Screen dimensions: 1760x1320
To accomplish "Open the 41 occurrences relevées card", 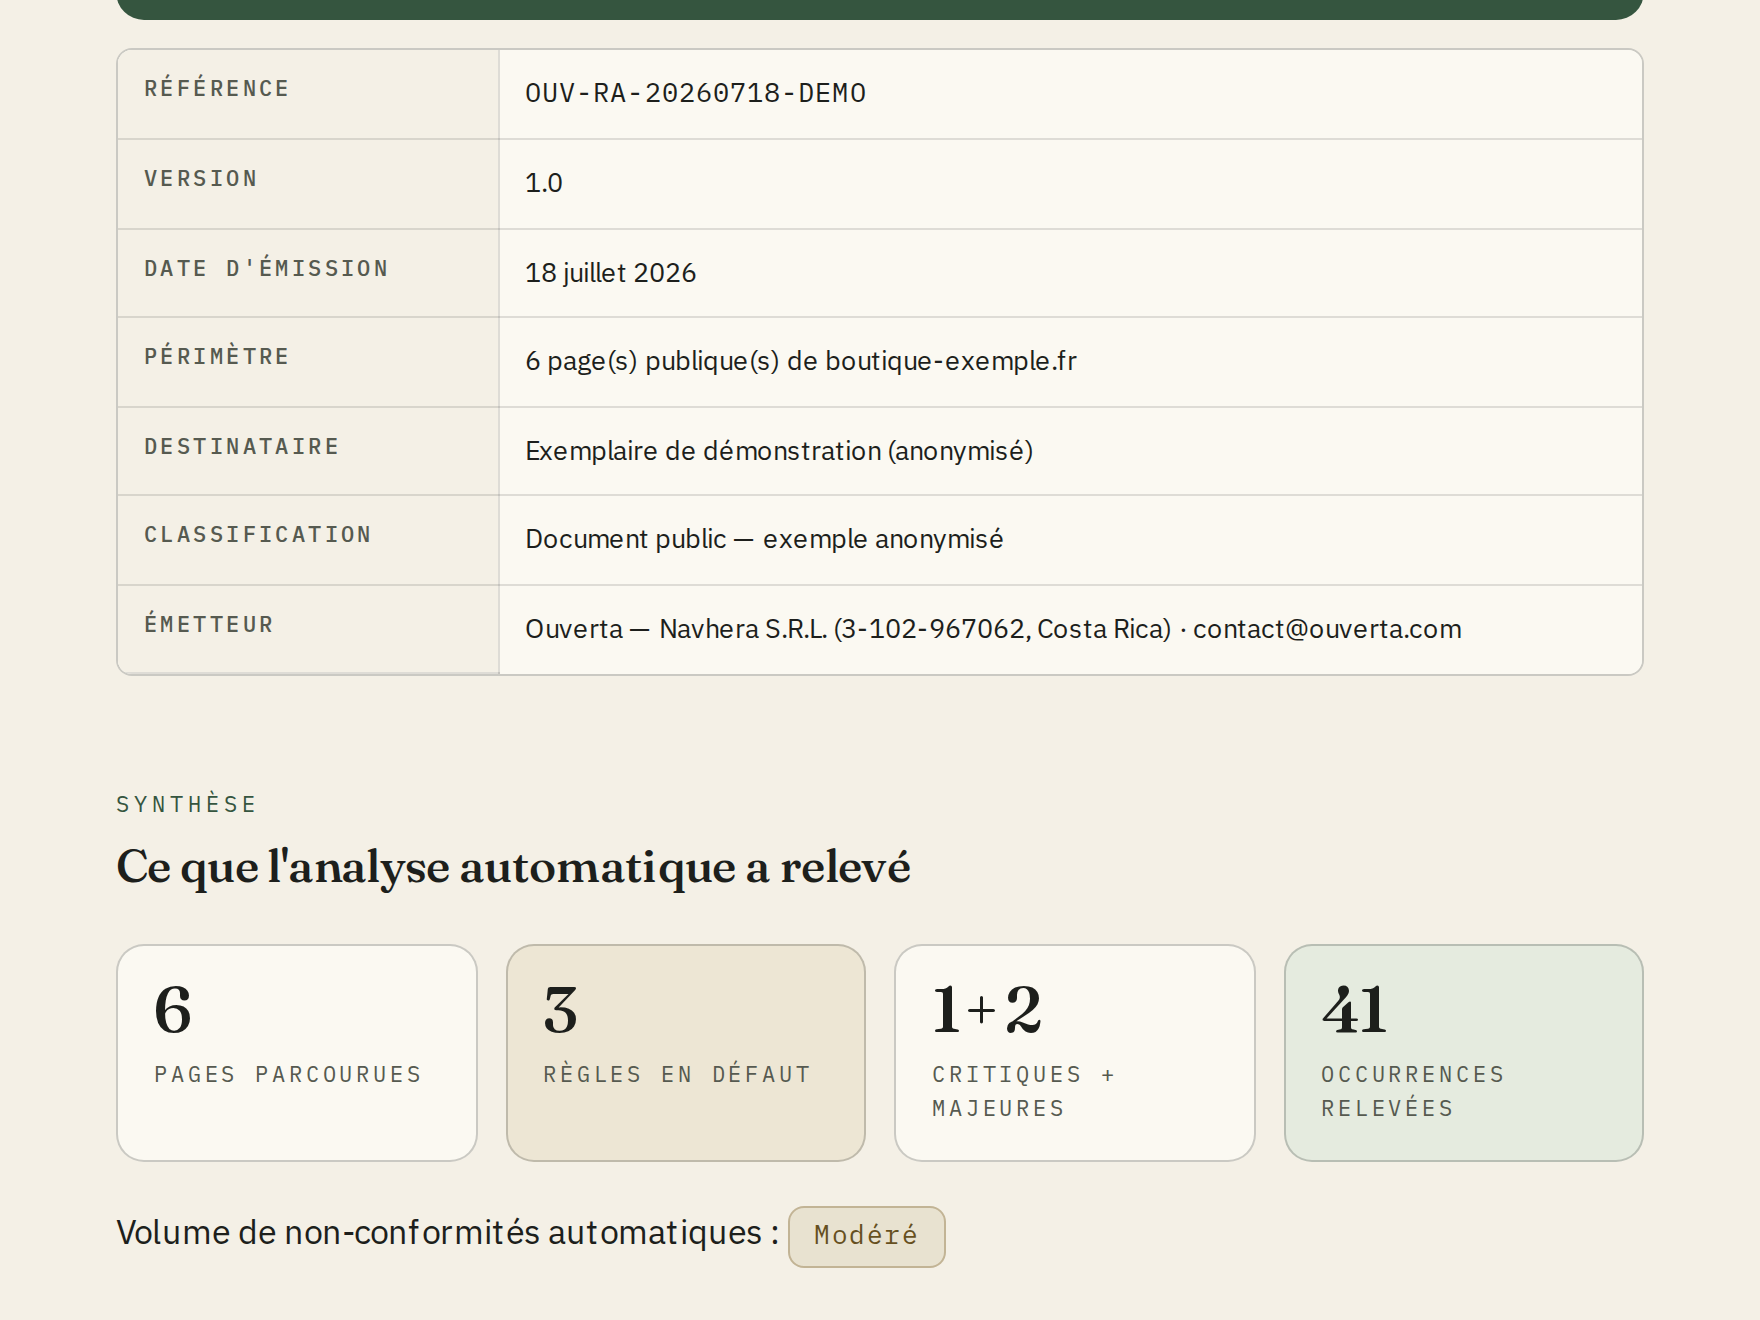I will [1464, 1052].
